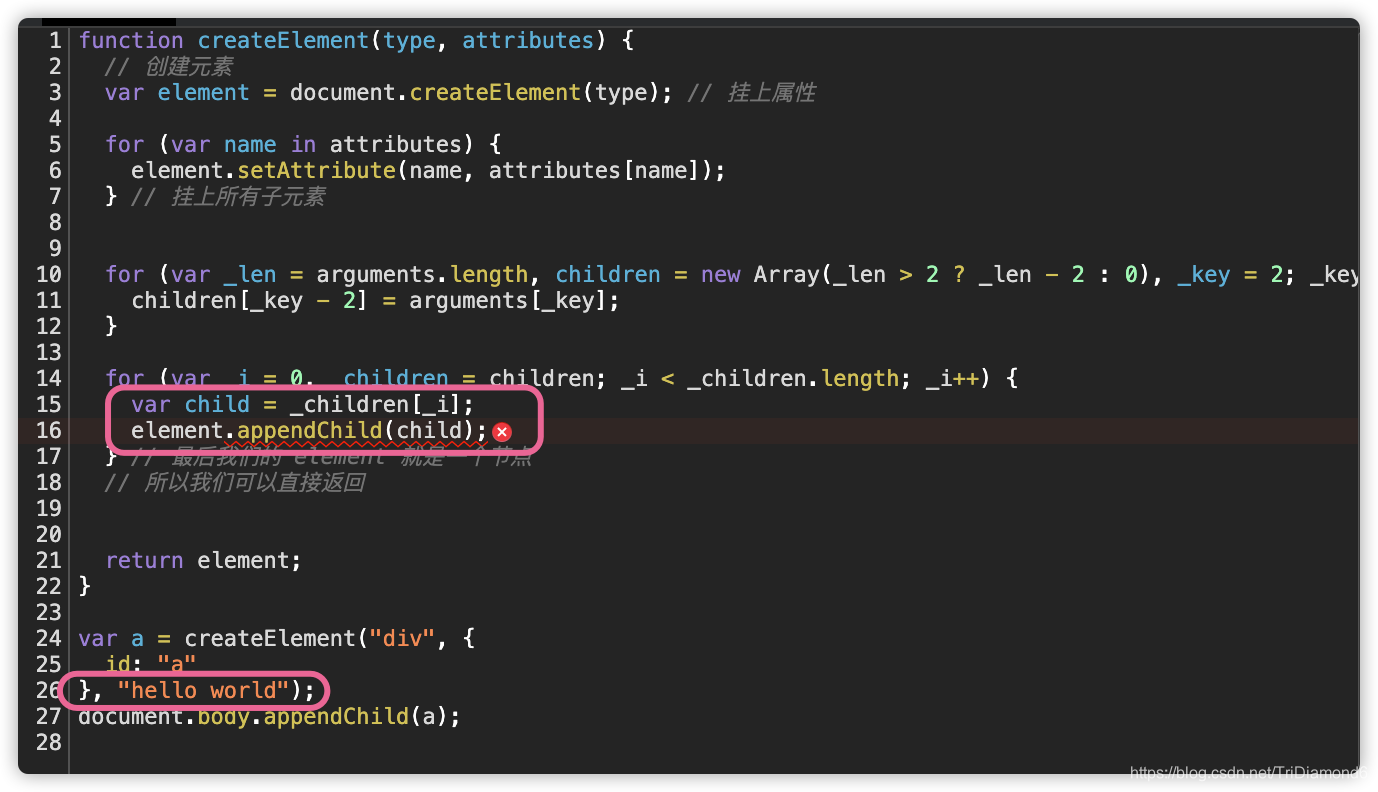The width and height of the screenshot is (1378, 792).
Task: Click the "function" keyword on line 1
Action: pos(131,40)
